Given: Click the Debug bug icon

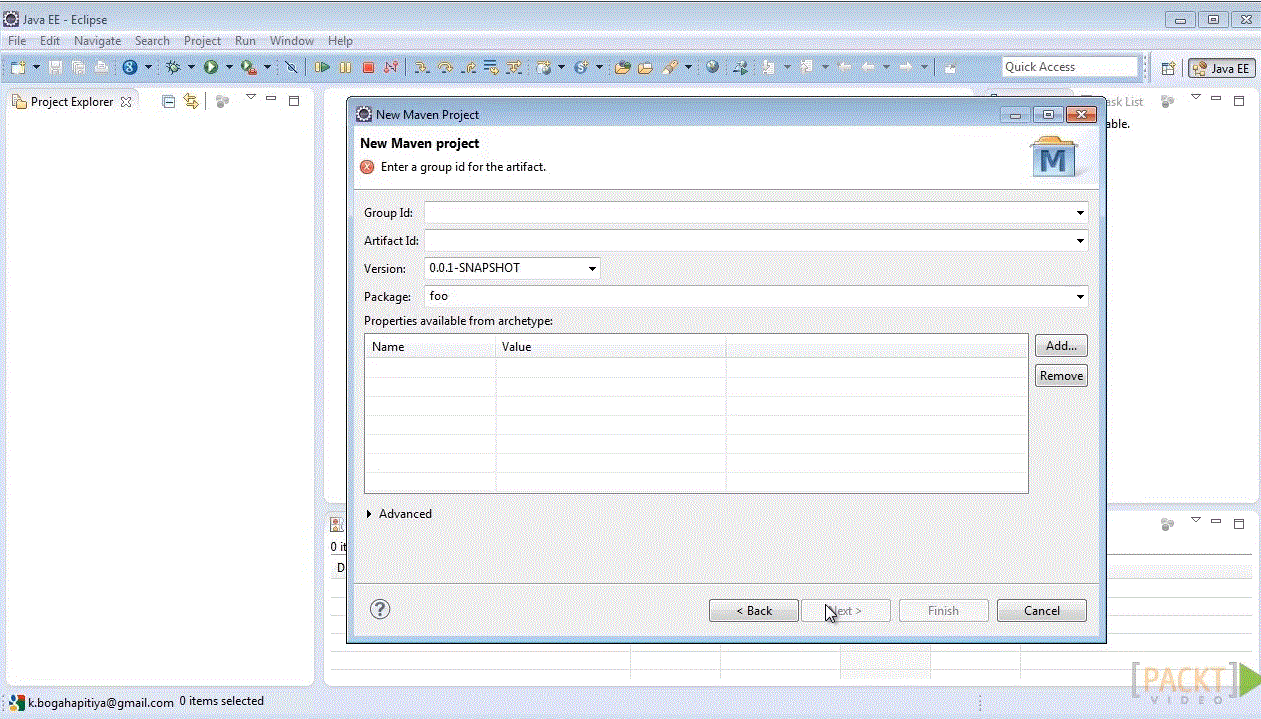Looking at the screenshot, I should pos(173,67).
